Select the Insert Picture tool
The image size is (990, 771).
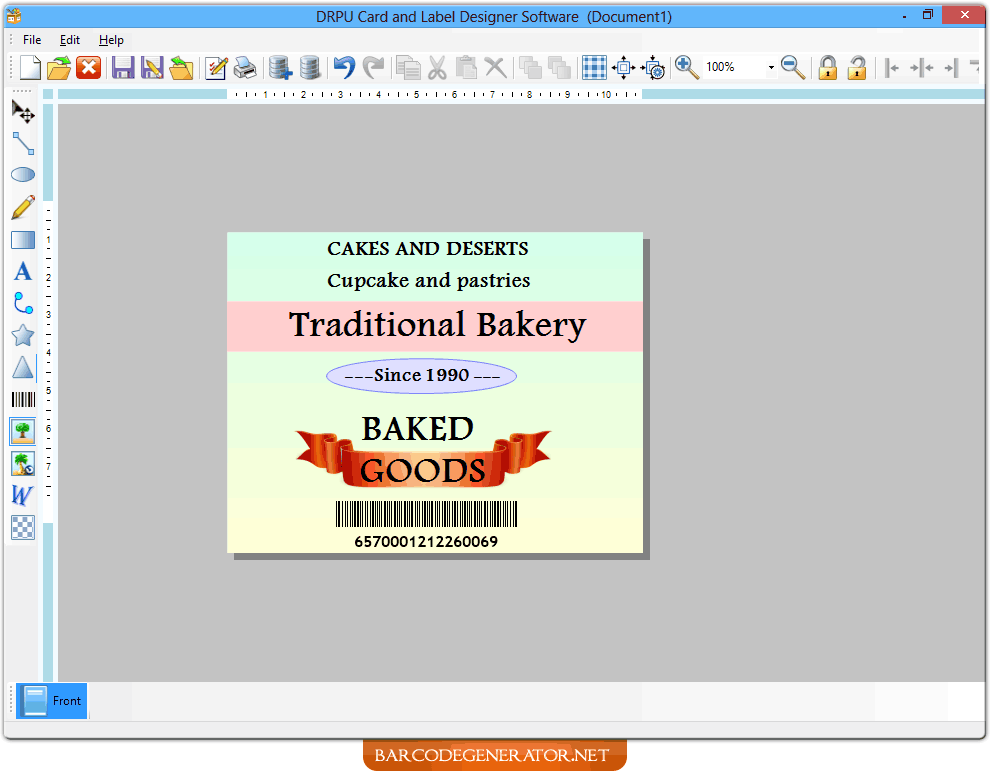[23, 432]
